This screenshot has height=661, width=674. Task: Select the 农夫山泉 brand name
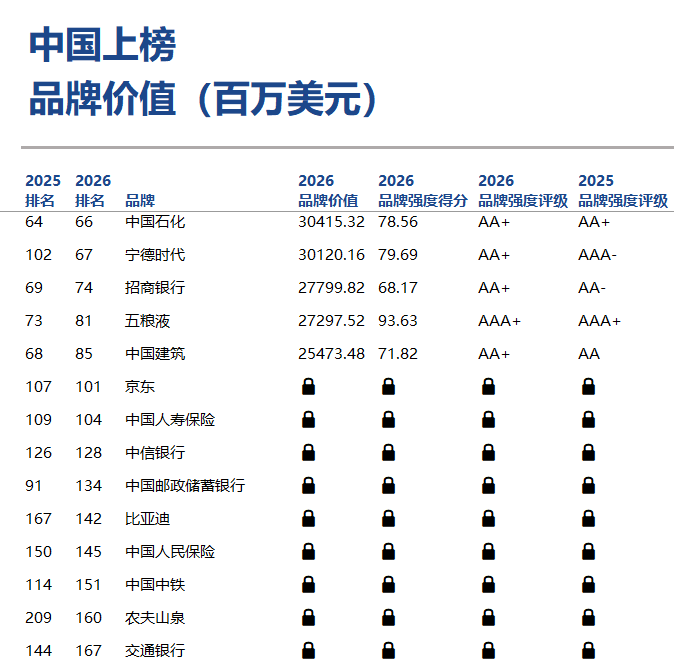coord(155,618)
